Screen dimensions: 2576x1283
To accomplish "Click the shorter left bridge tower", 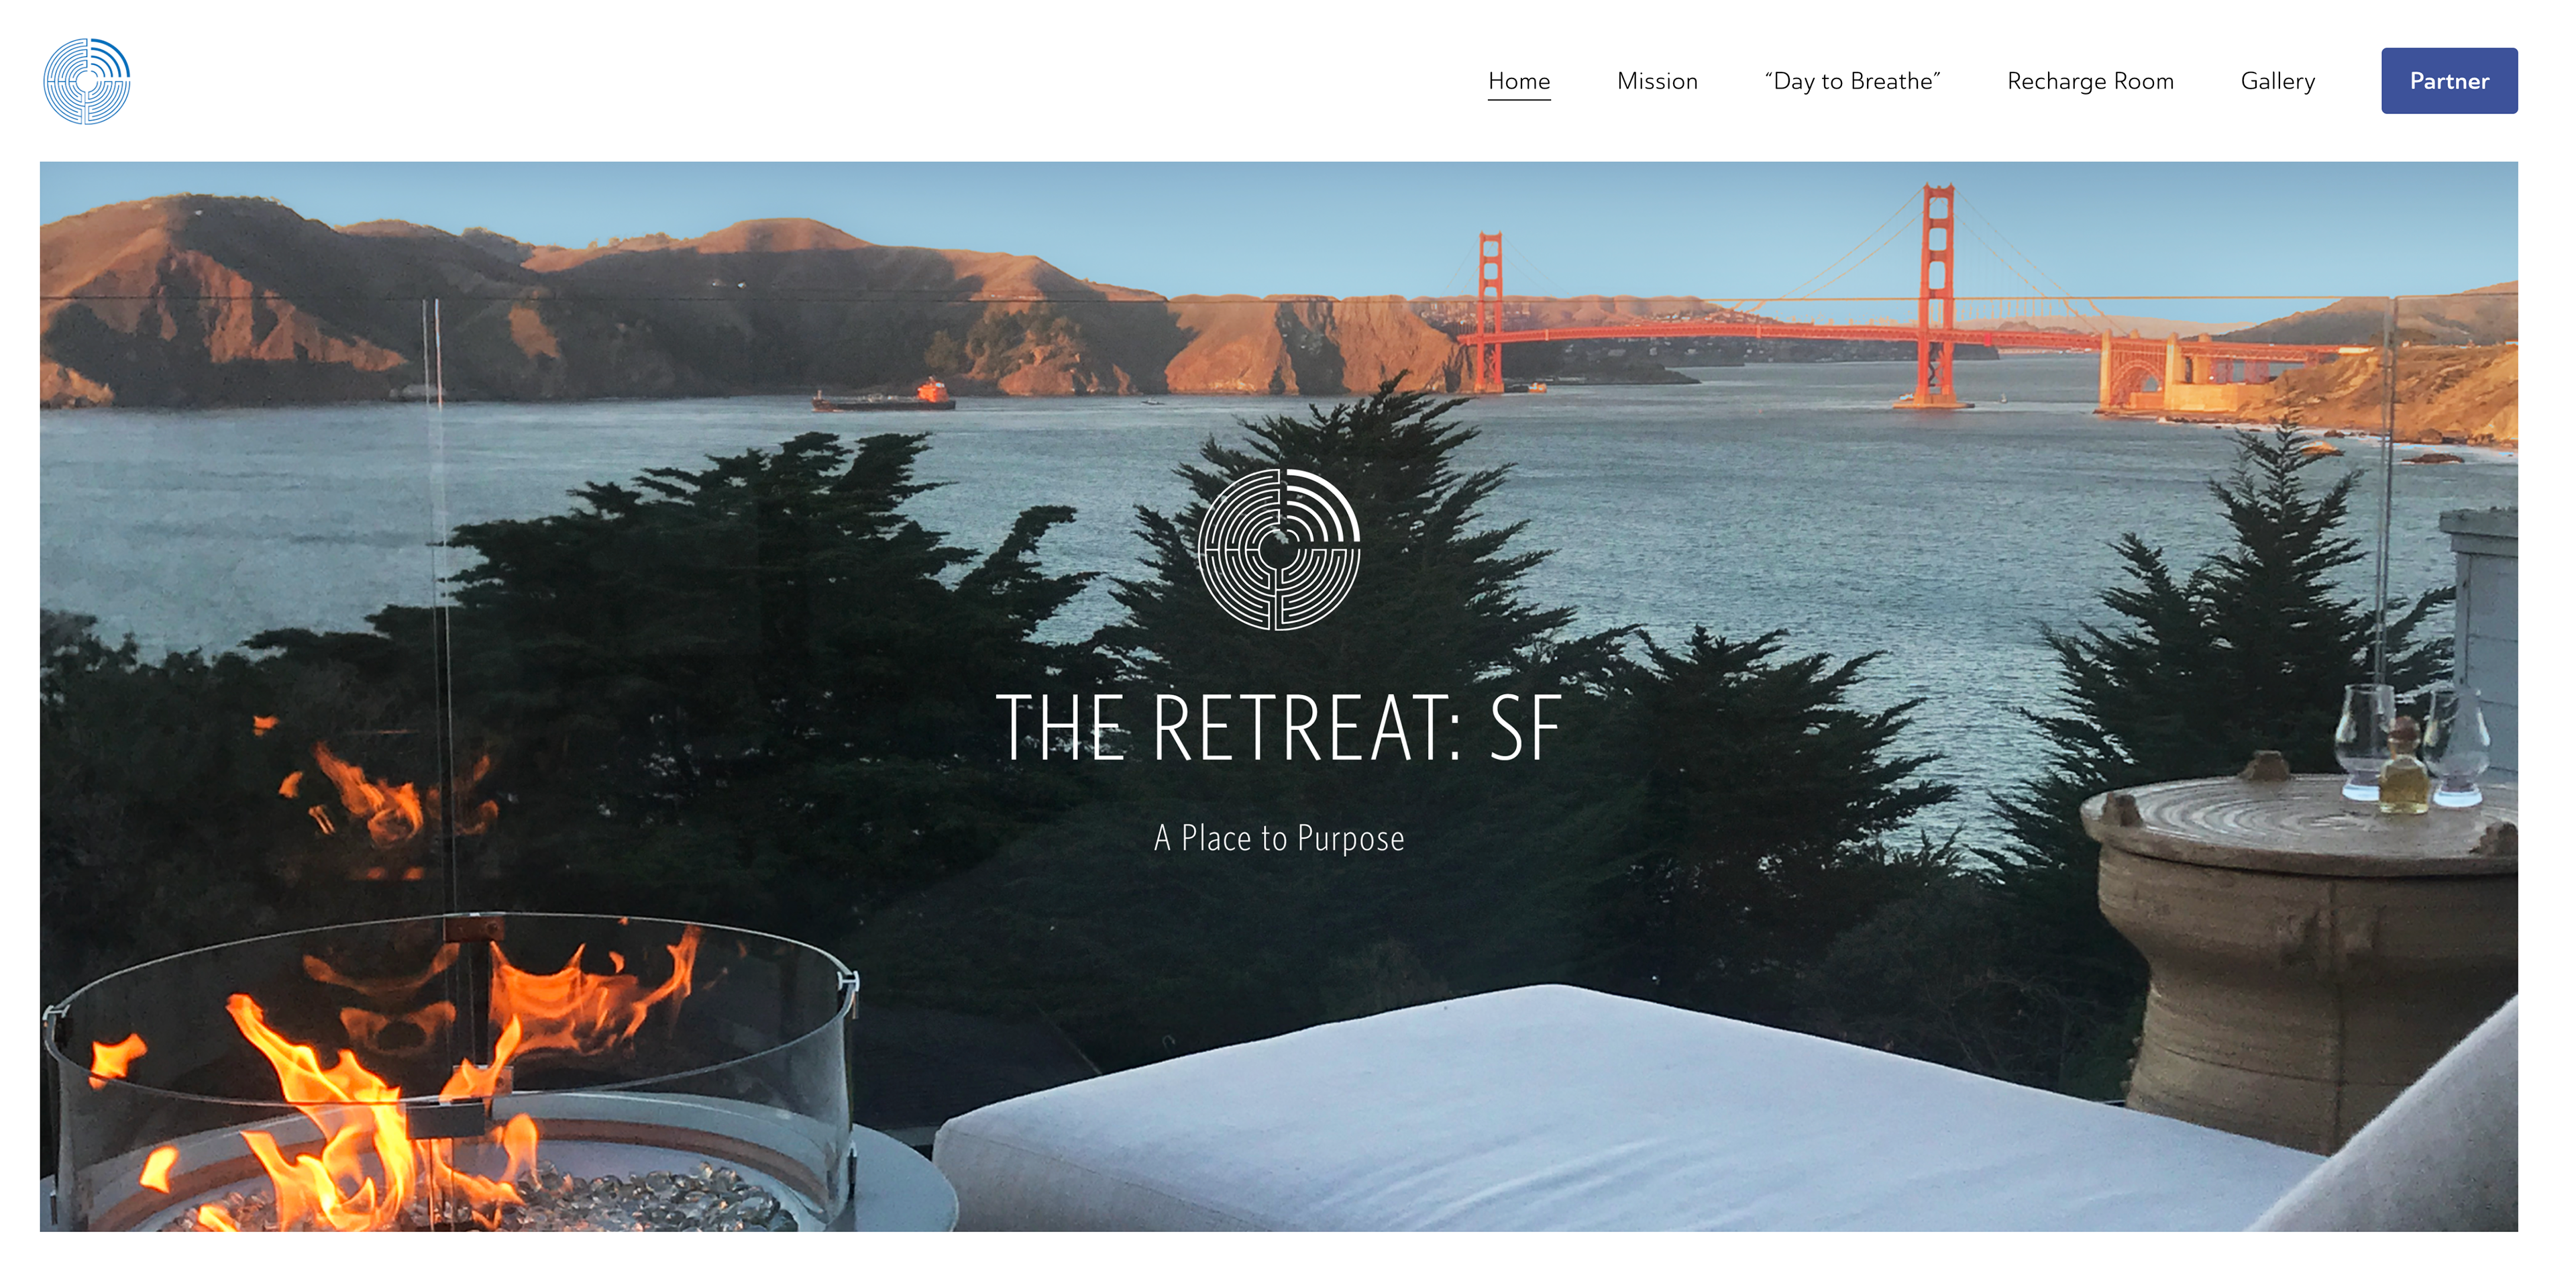I will click(1490, 311).
